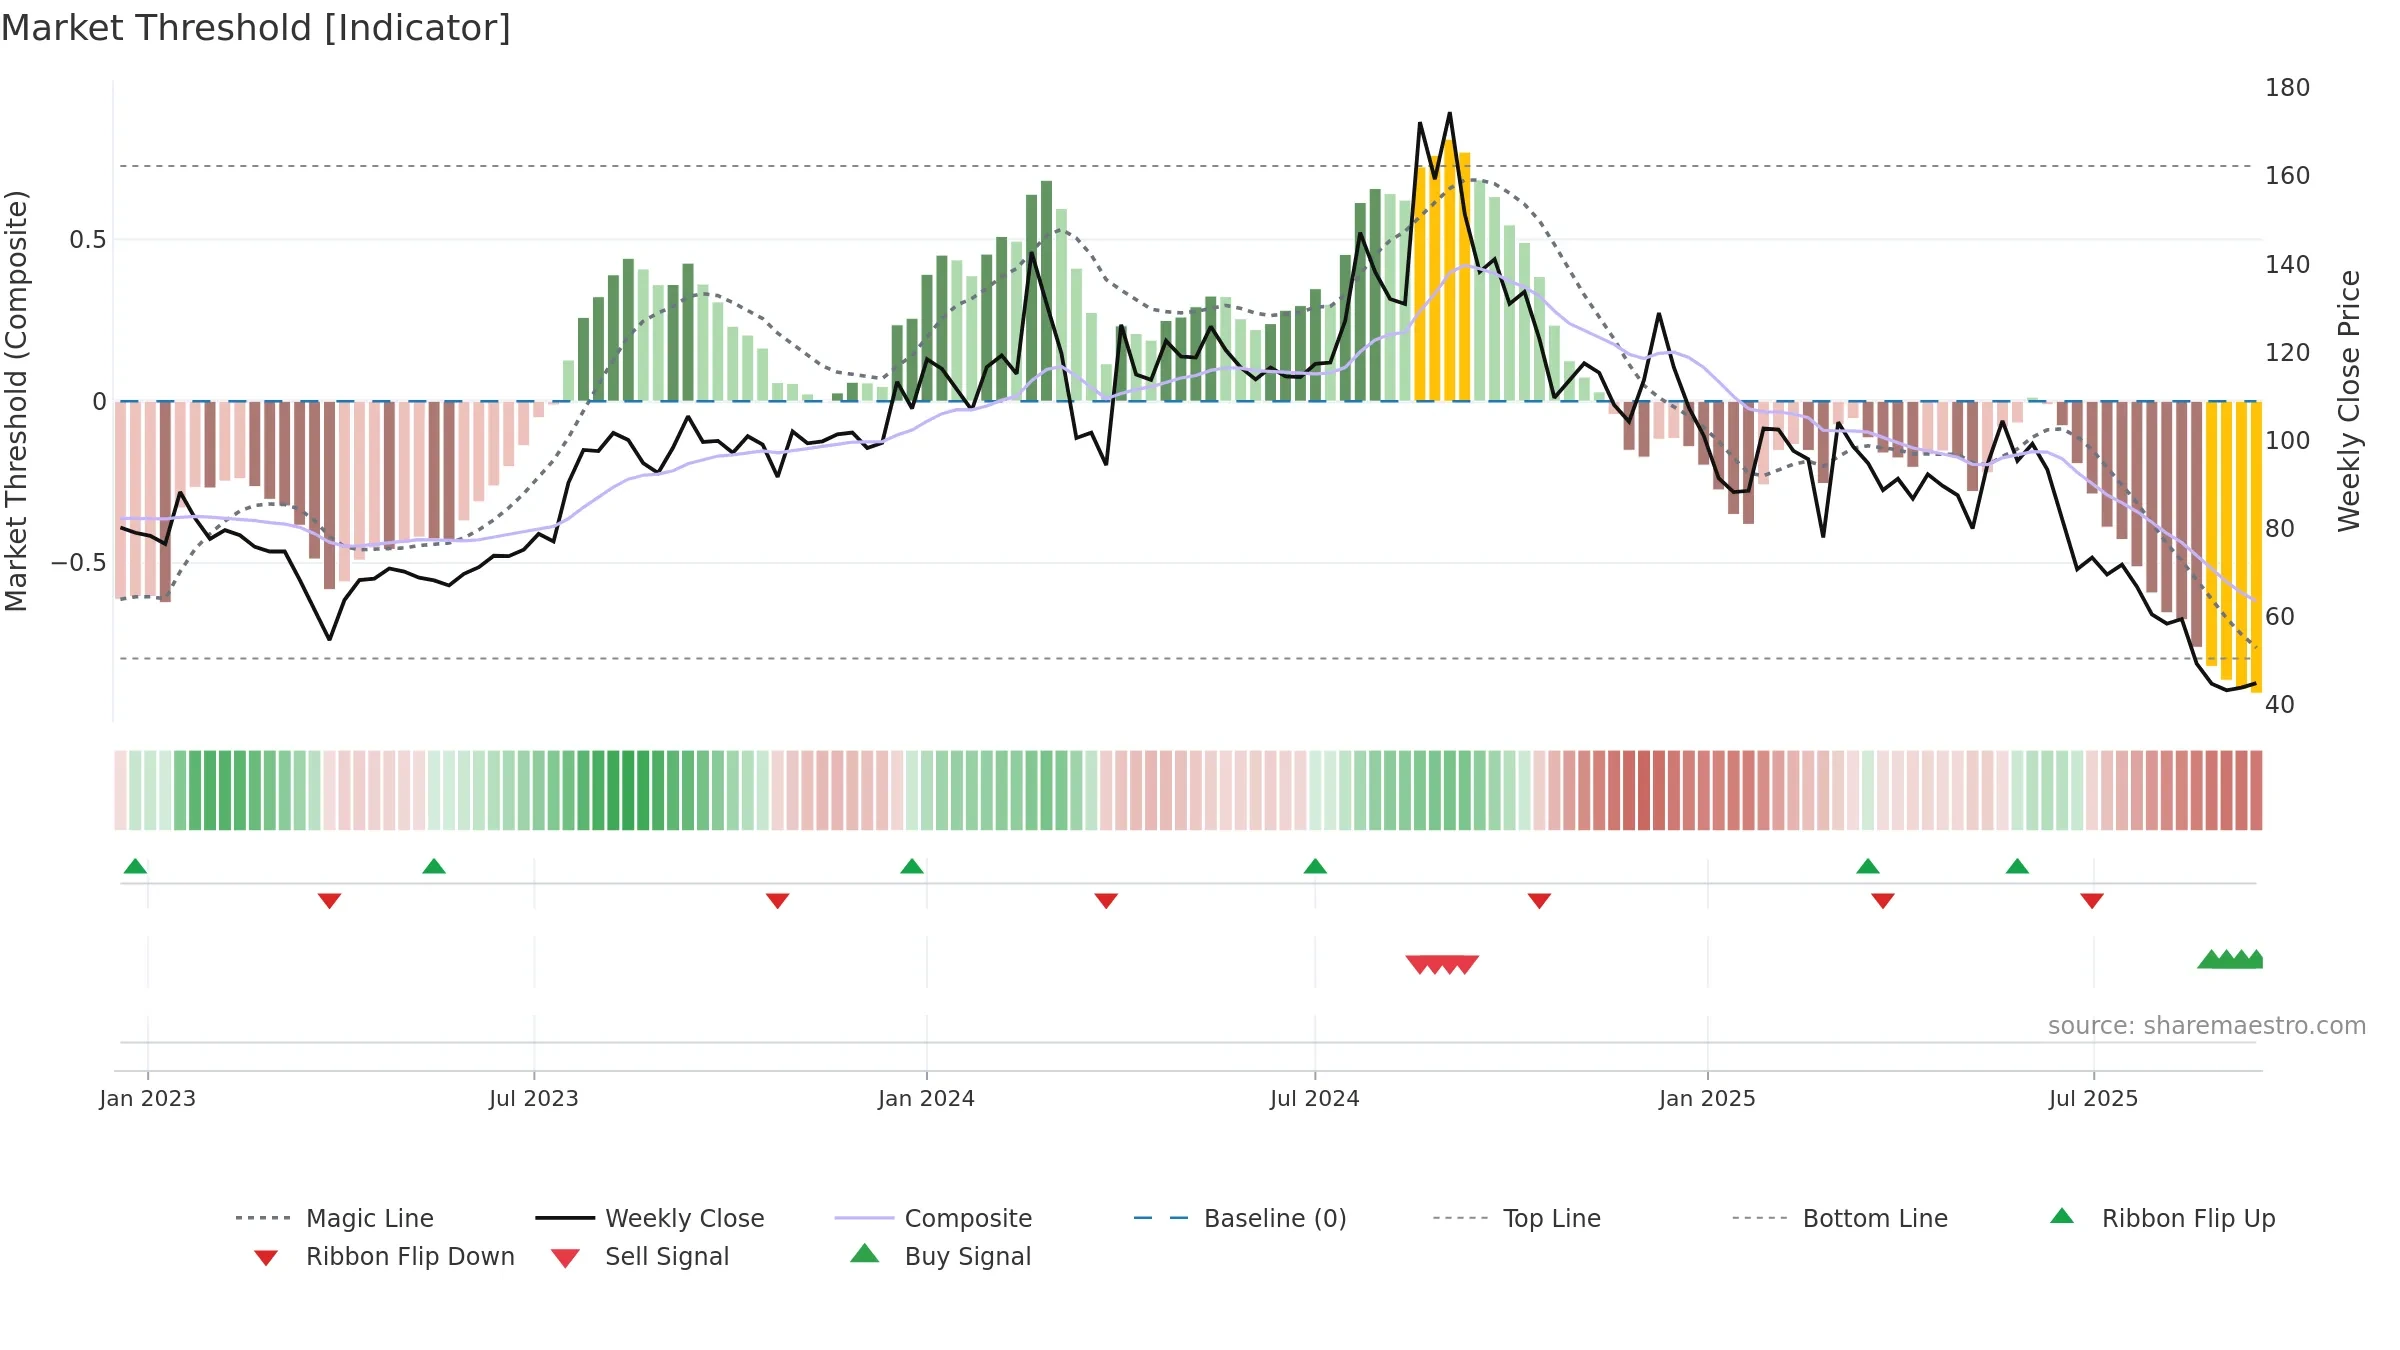Click the Jan 2023 x-axis label
This screenshot has height=1350, width=2400.
pos(148,1098)
